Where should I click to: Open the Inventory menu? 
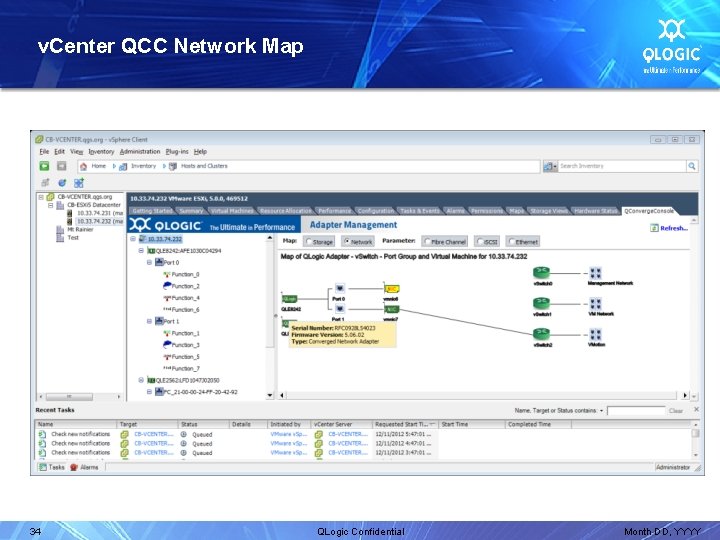101,152
